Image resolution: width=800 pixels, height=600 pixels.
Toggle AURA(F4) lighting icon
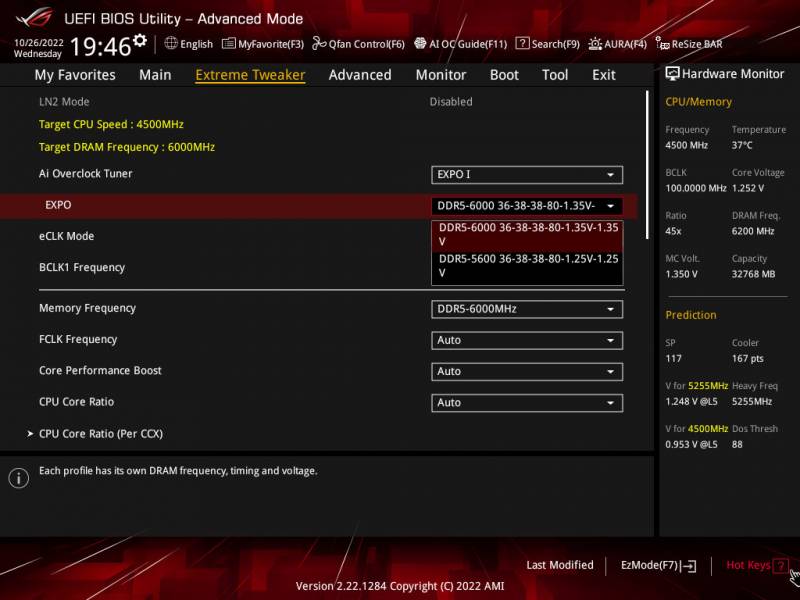(596, 44)
